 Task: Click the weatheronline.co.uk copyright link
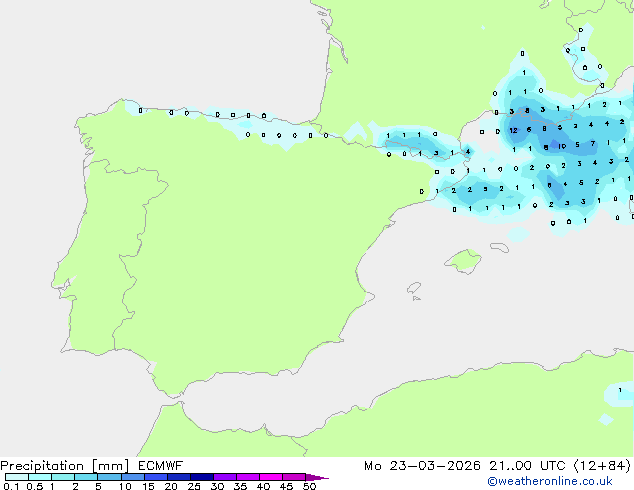click(x=550, y=481)
